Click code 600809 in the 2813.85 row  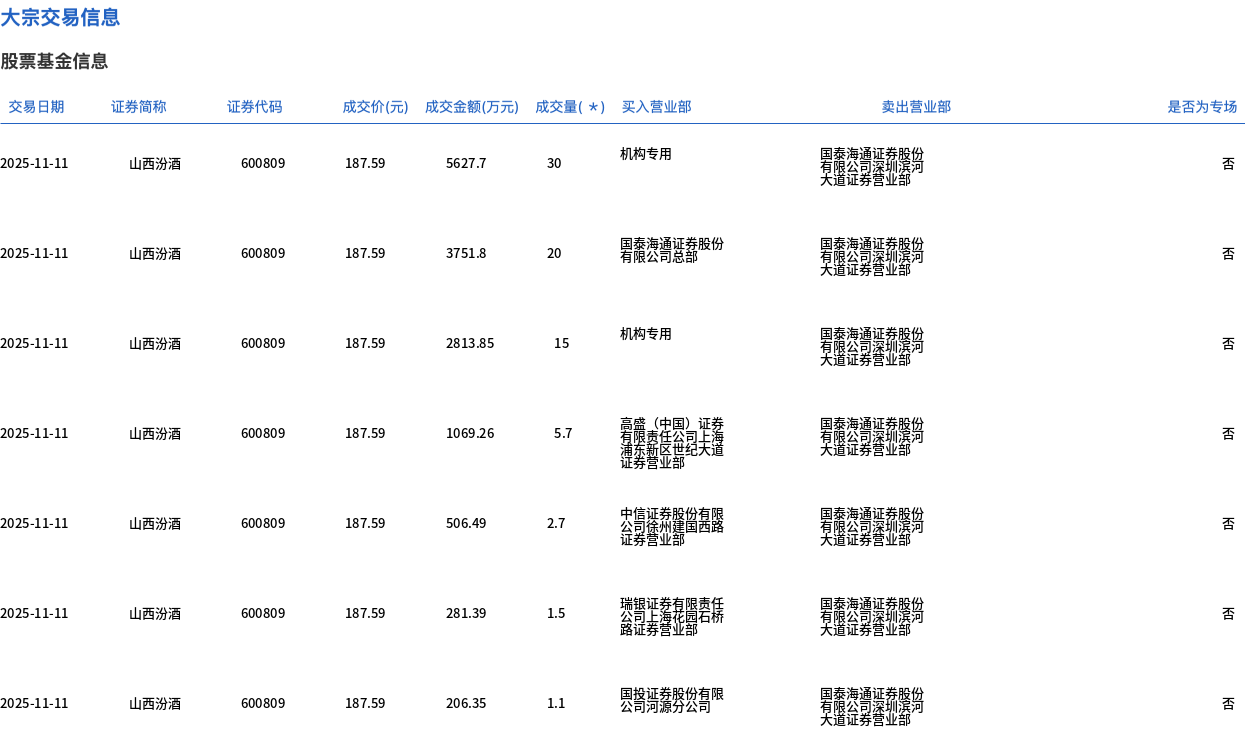click(263, 343)
